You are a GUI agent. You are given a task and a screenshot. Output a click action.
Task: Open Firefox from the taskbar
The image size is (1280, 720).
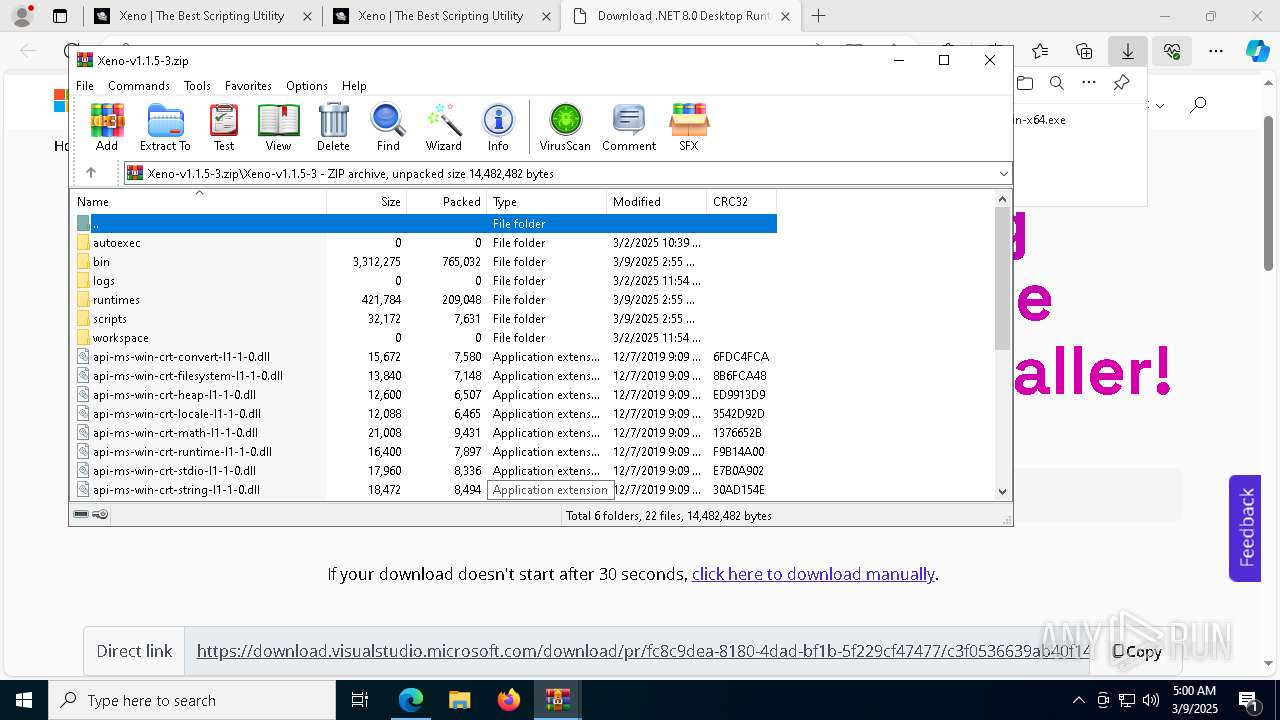pyautogui.click(x=509, y=700)
